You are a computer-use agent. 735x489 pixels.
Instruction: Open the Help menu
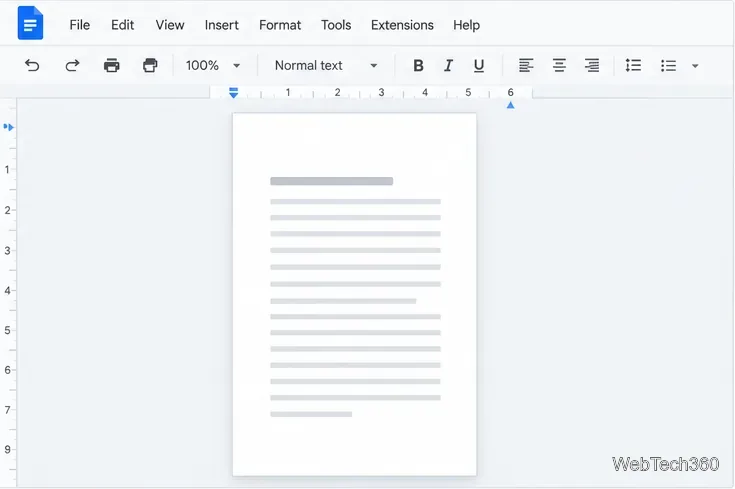click(x=466, y=25)
